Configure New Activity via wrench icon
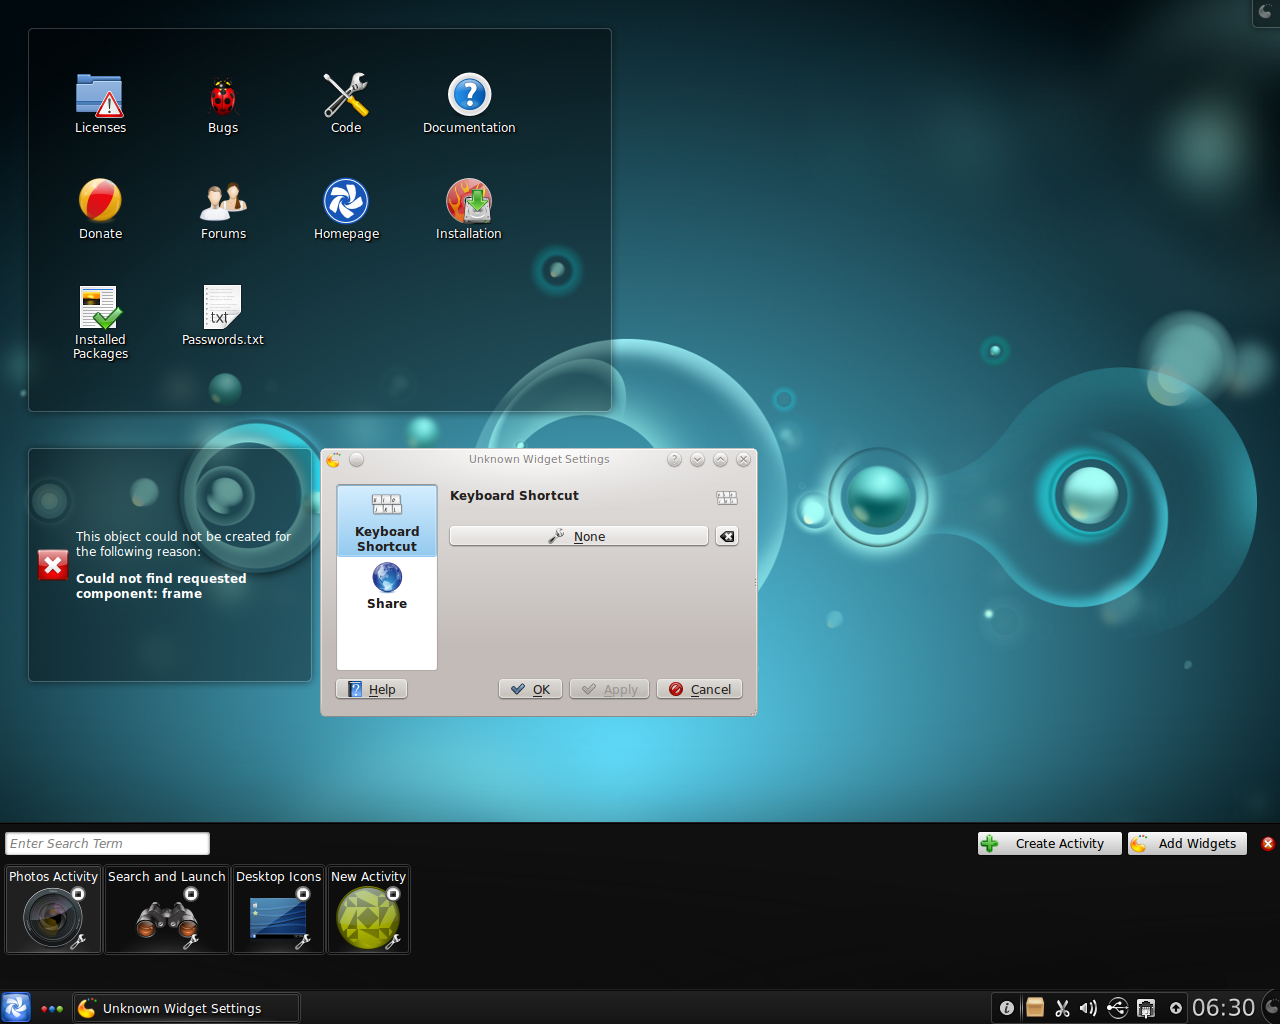 tap(393, 941)
